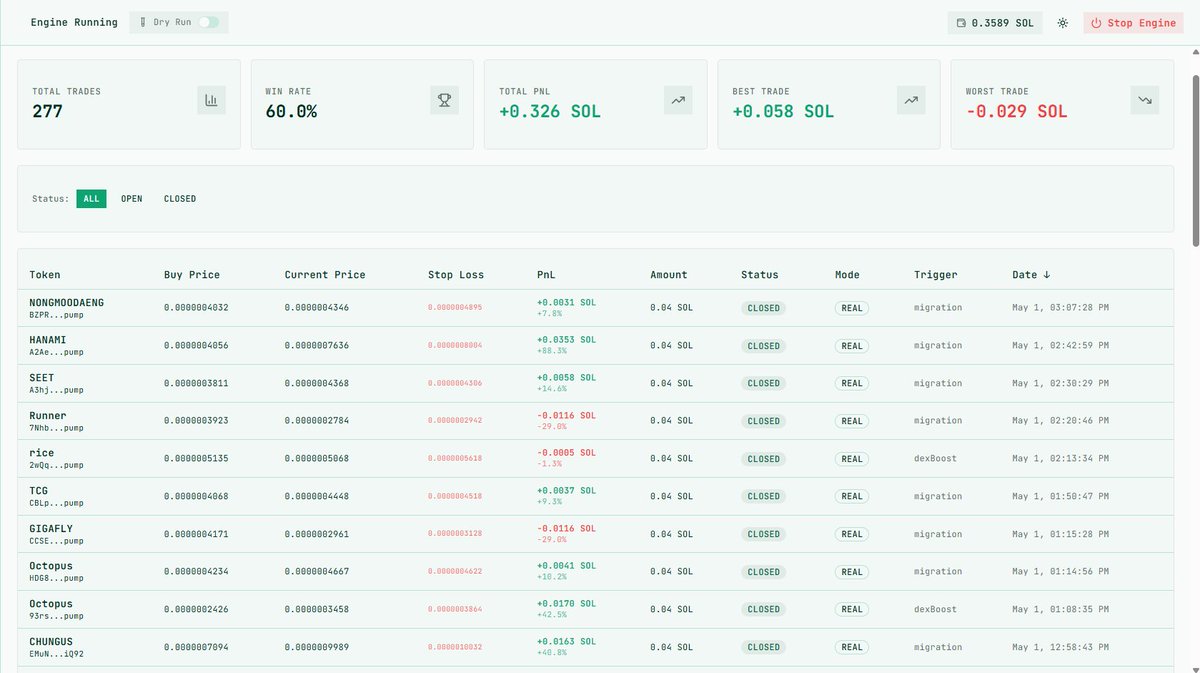The image size is (1200, 673).
Task: Filter trades by OPEN status
Action: click(132, 199)
